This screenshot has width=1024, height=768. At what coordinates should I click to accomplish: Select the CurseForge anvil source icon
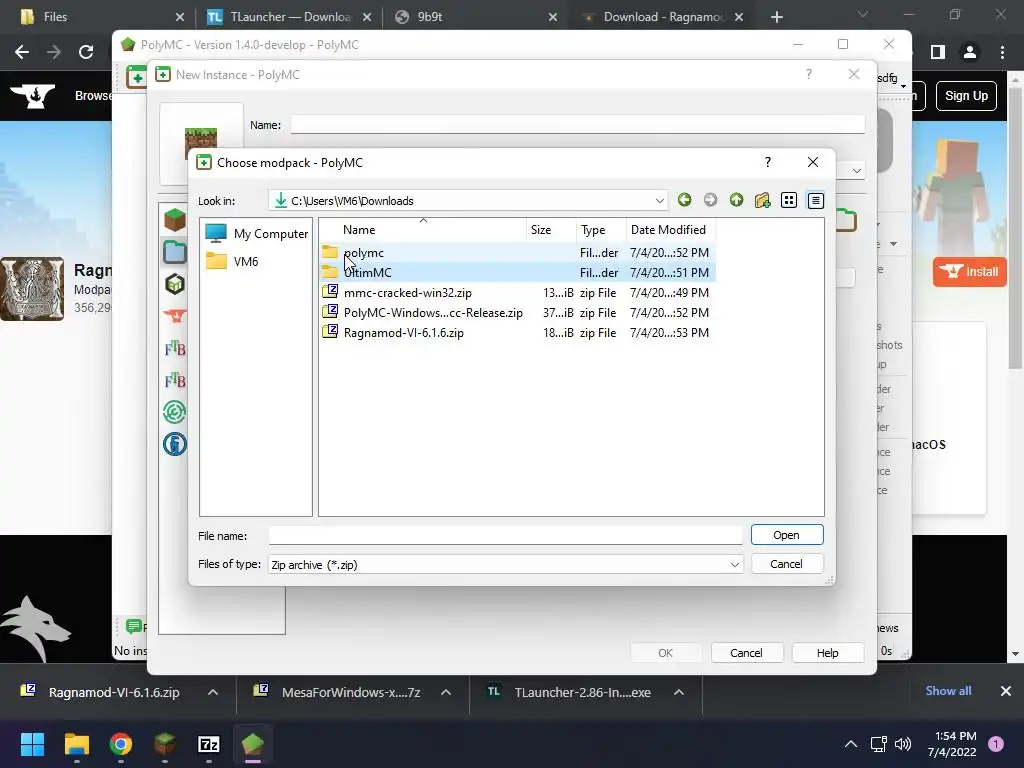click(174, 316)
